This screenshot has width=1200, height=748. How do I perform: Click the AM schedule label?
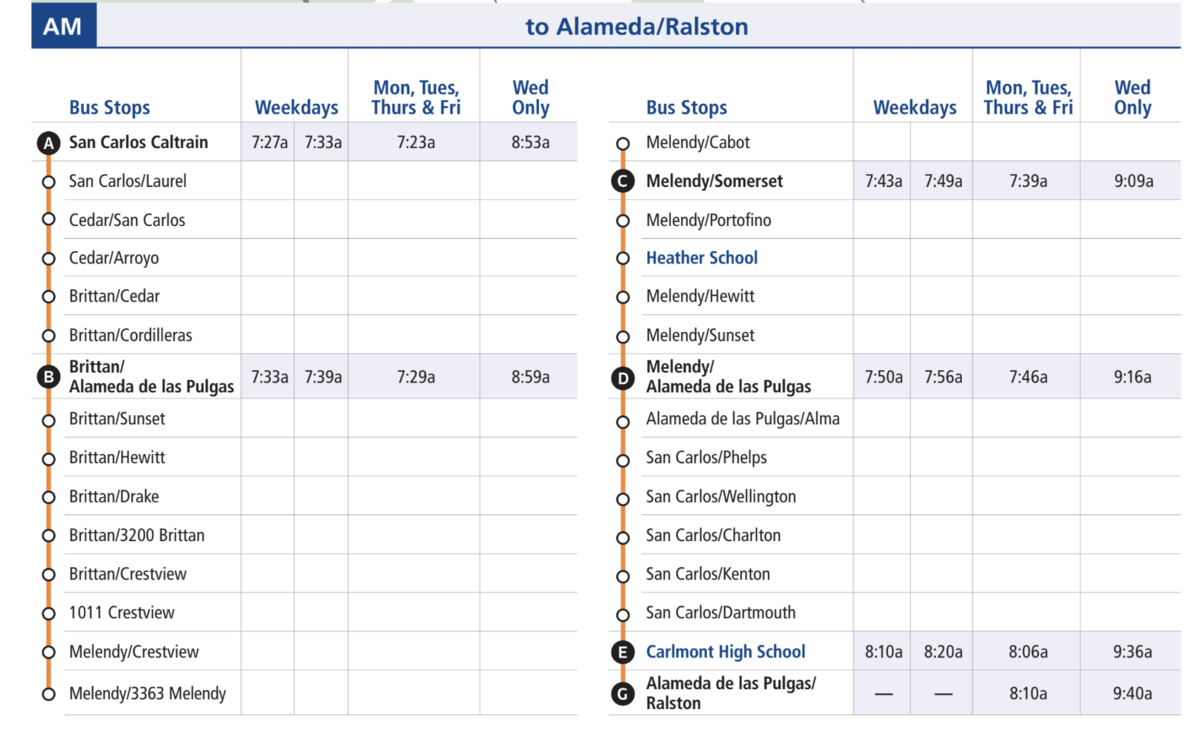(x=63, y=27)
